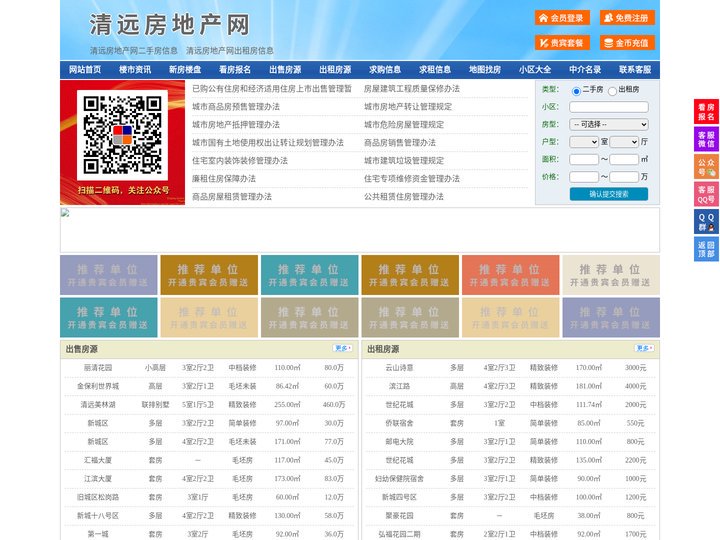
Task: Open 城市危险房屋管理规定 link
Action: coord(404,125)
